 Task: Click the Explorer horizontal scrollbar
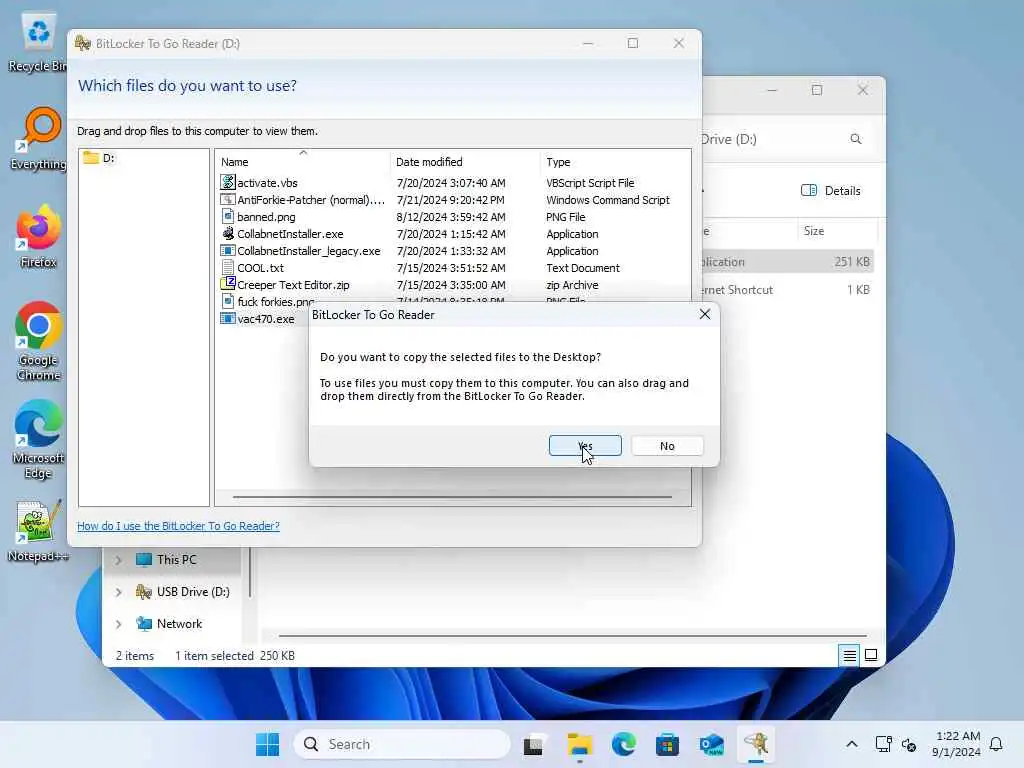tap(572, 635)
